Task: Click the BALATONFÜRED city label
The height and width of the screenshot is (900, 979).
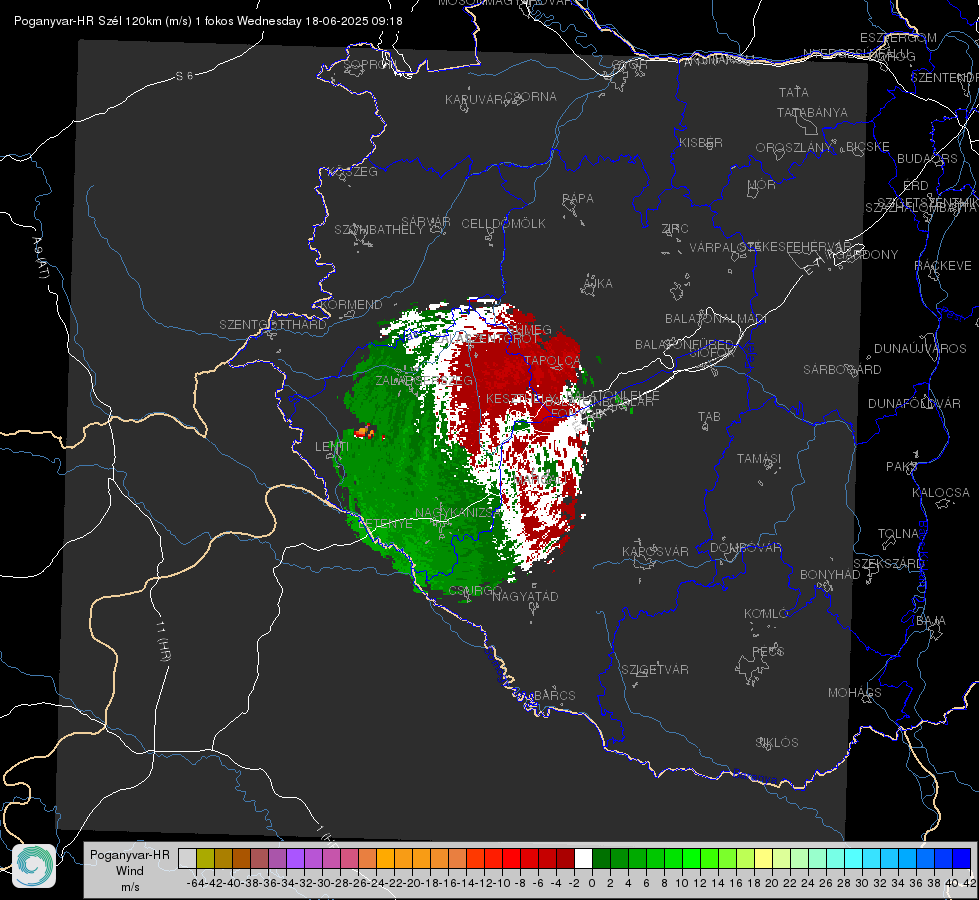Action: (x=684, y=345)
